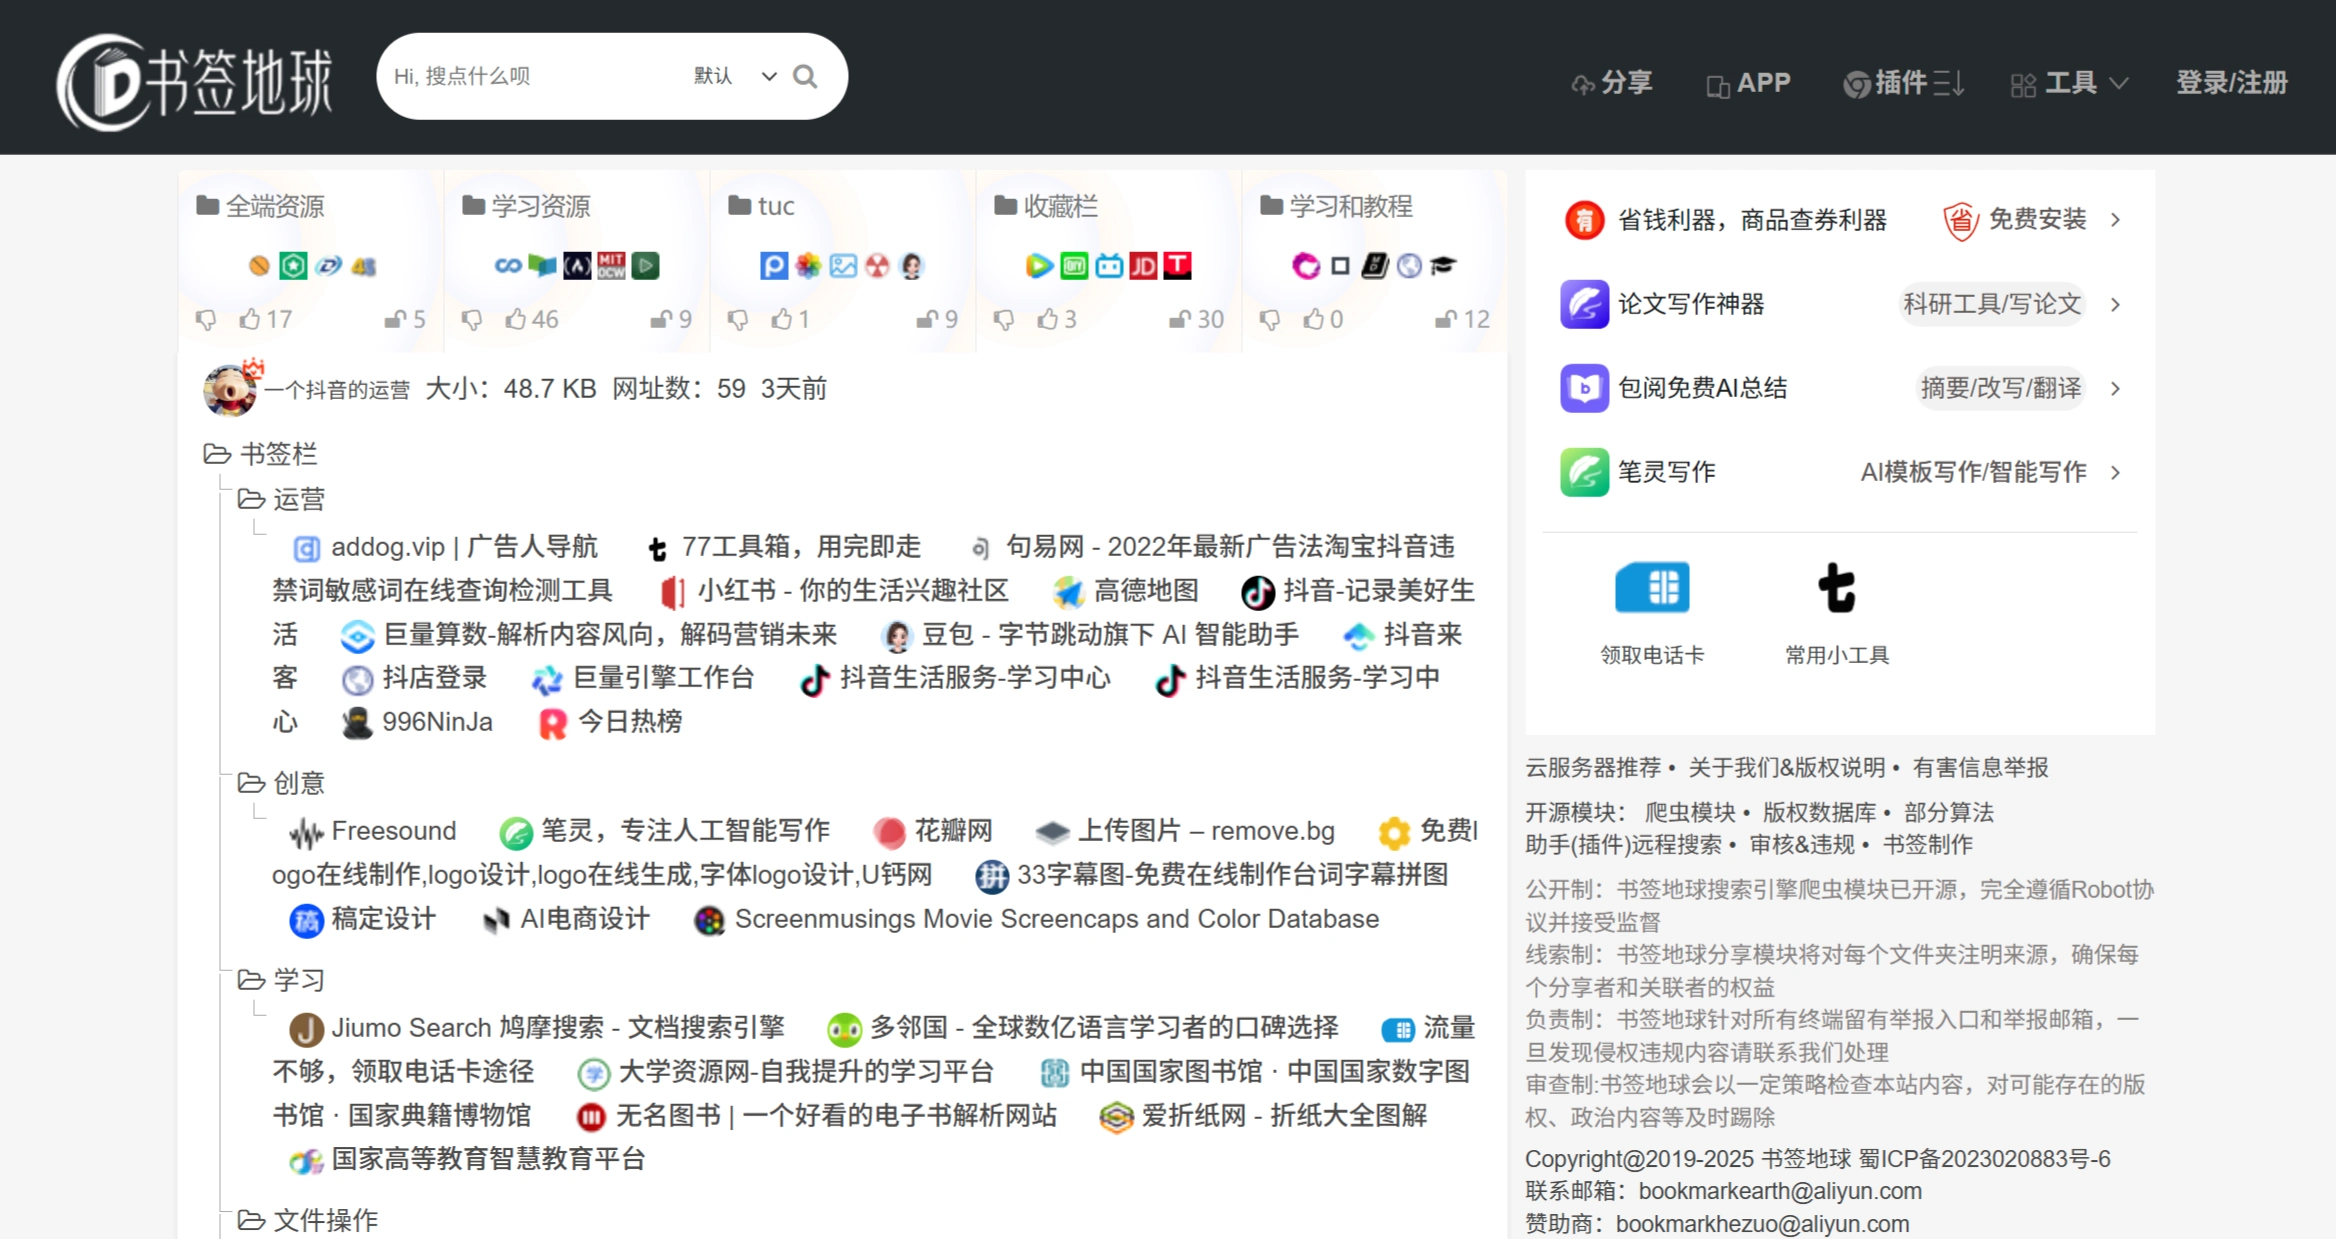Open the 学习资源 folder card
This screenshot has width=2336, height=1239.
coord(576,261)
